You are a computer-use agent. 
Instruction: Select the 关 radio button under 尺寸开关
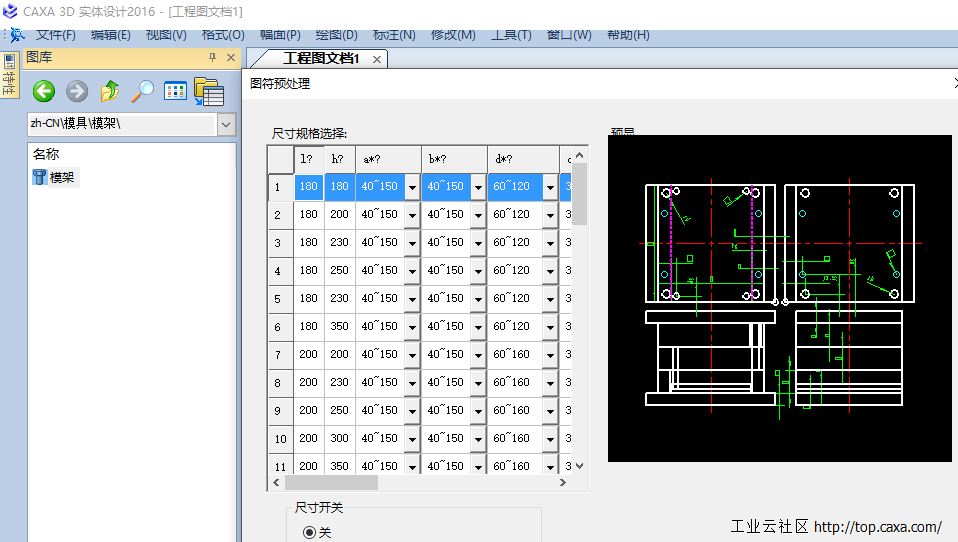tap(309, 532)
